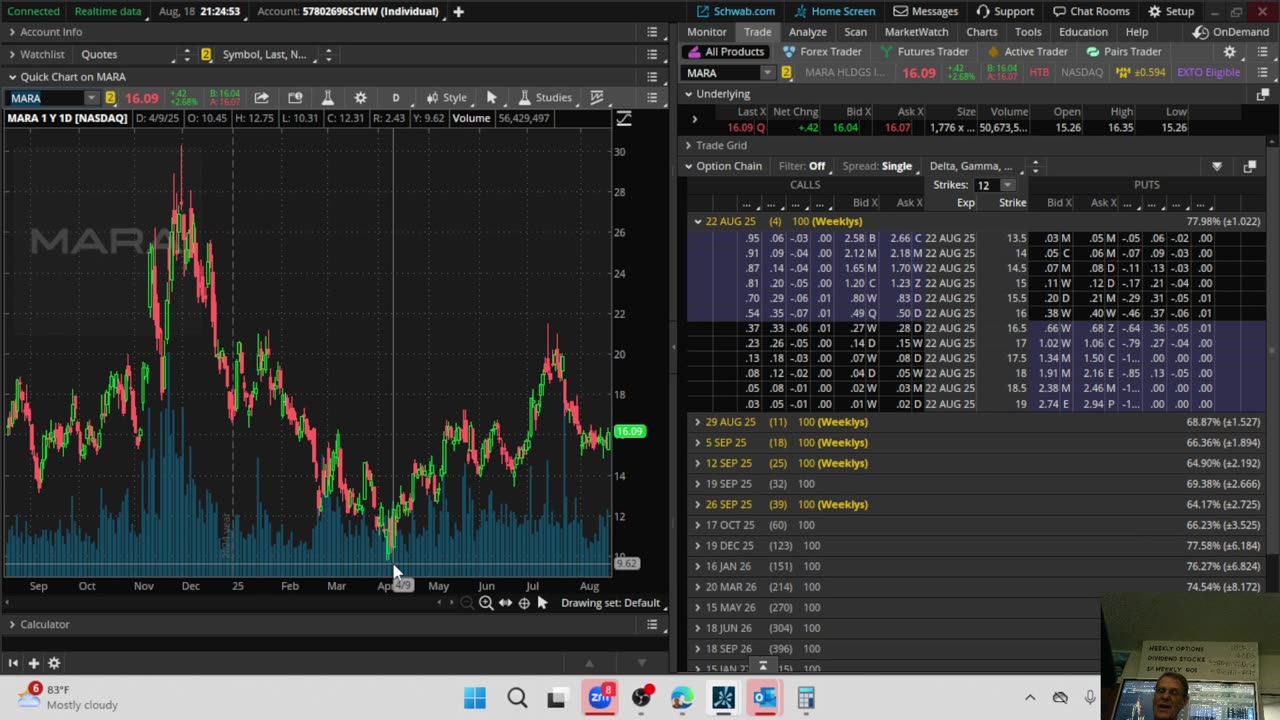Add a gadget with the plus icon

(33, 663)
